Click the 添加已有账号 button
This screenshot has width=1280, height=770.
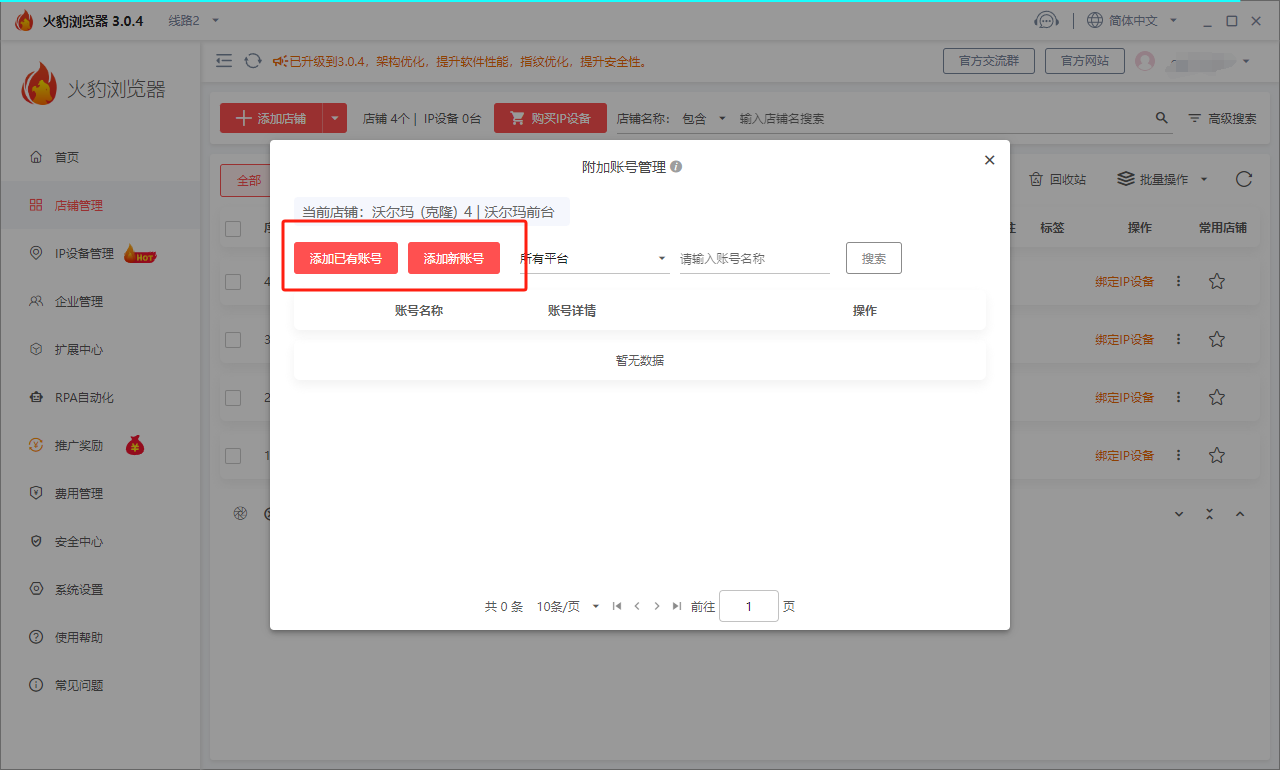[x=345, y=258]
